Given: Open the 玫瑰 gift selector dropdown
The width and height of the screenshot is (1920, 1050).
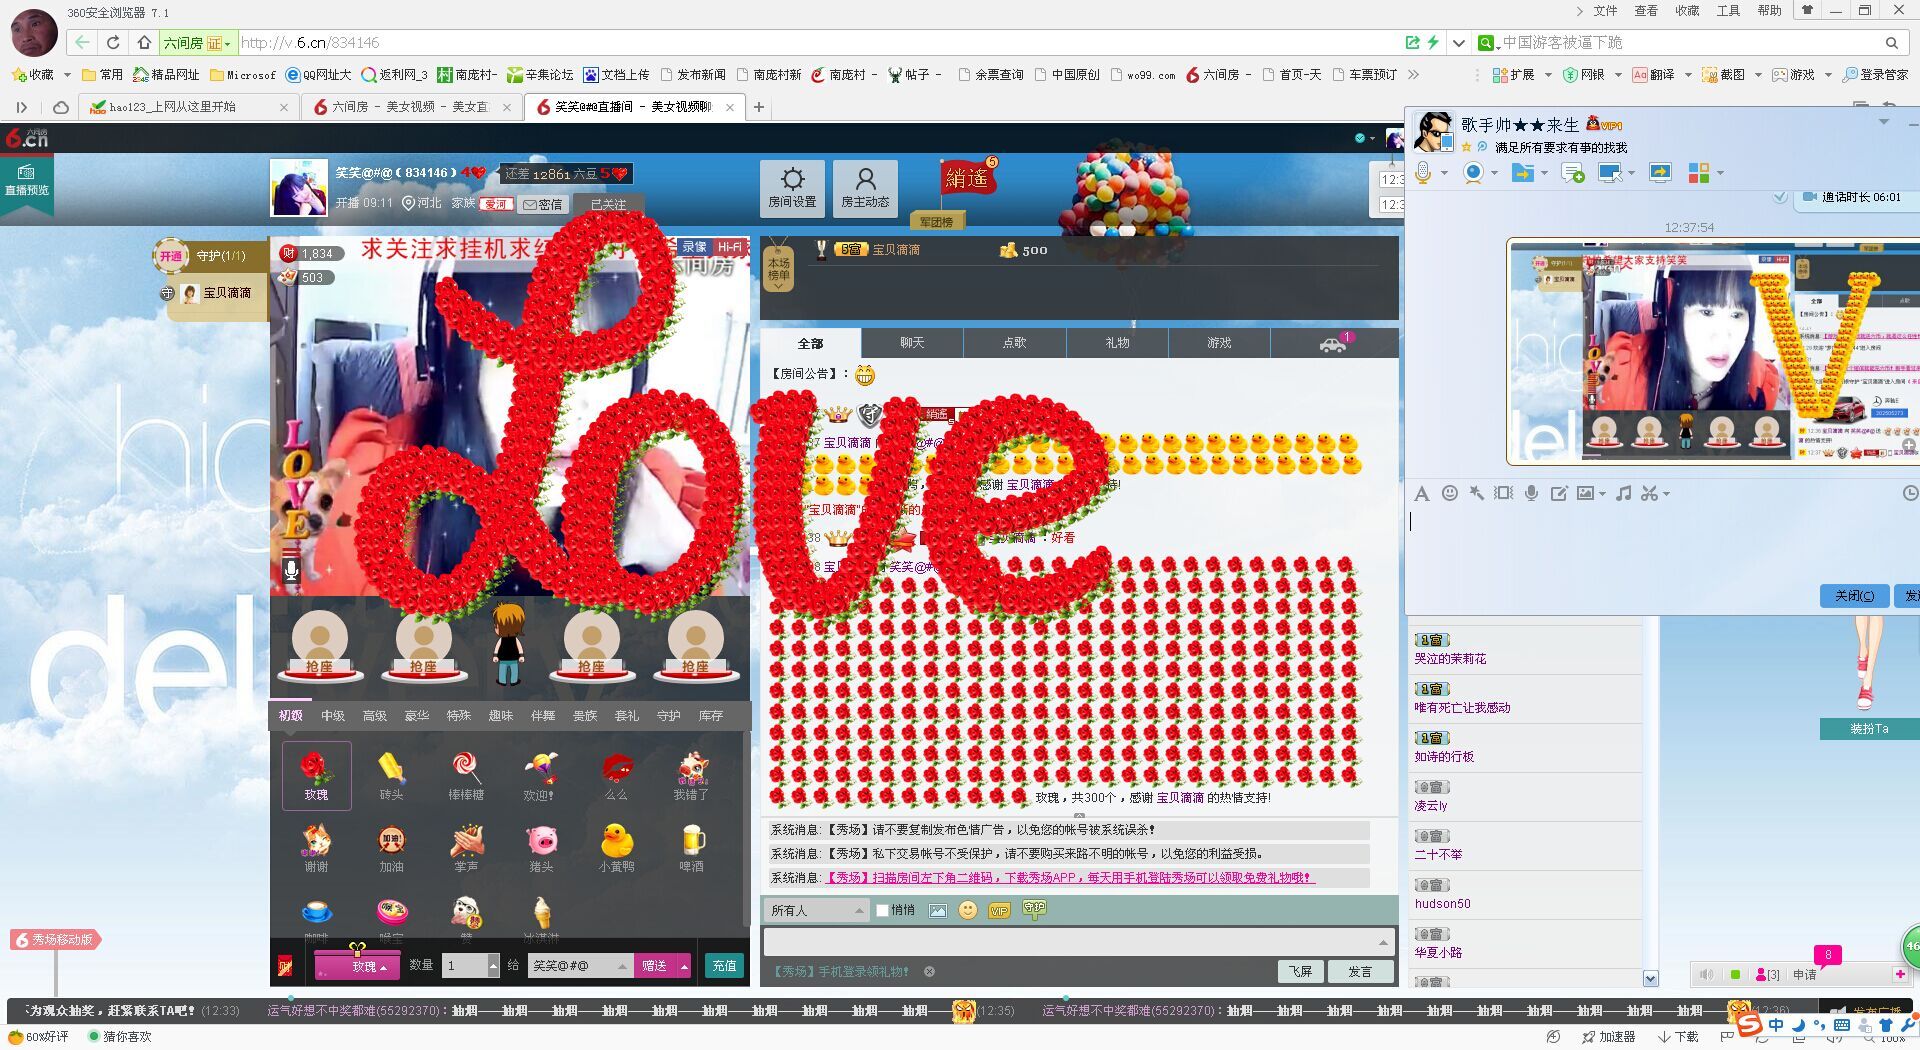Looking at the screenshot, I should pos(357,966).
